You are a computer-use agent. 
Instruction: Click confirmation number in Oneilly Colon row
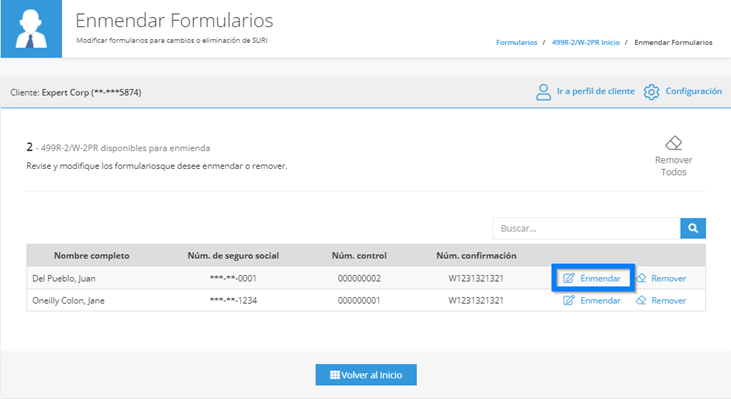(476, 301)
